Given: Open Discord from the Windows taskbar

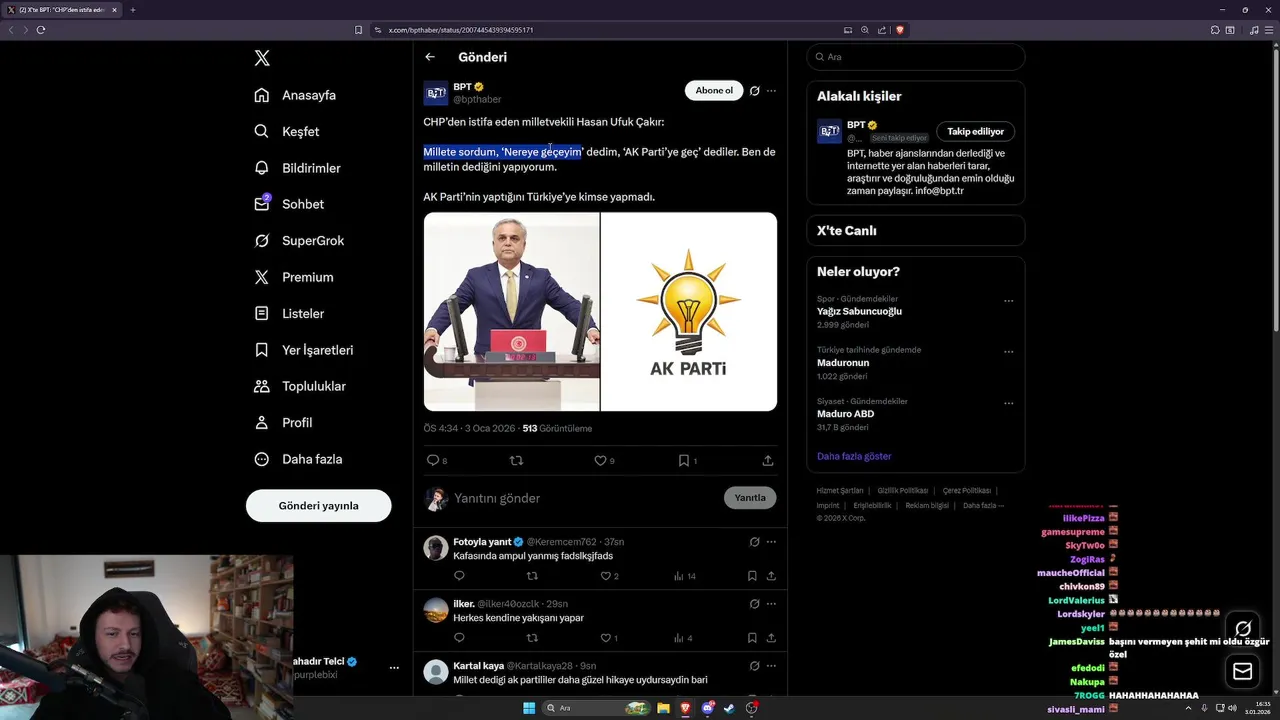Looking at the screenshot, I should tap(708, 708).
